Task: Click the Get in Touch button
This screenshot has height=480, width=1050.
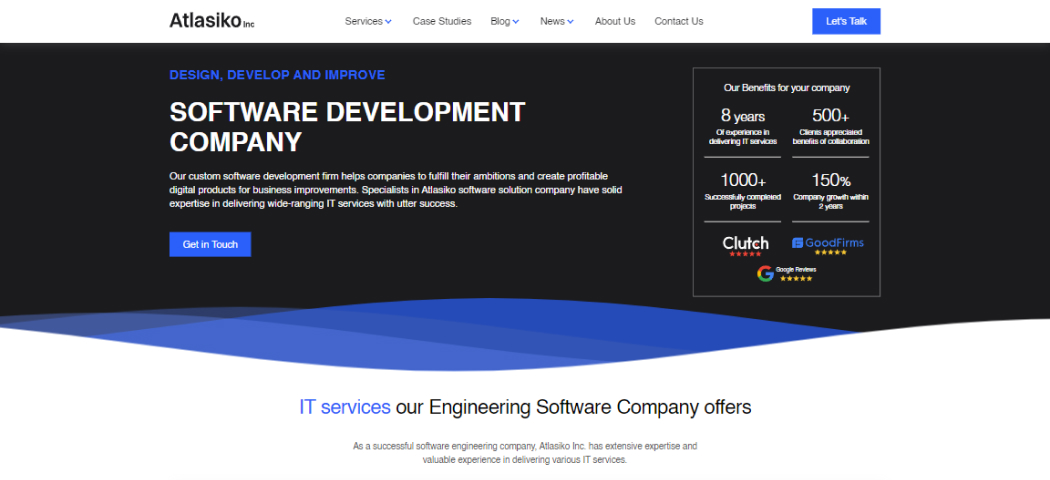Action: (210, 244)
